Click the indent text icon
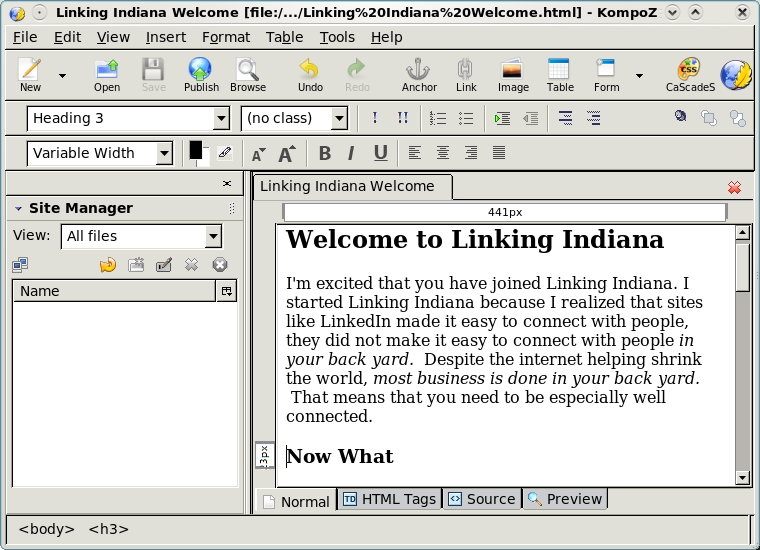 click(x=502, y=118)
